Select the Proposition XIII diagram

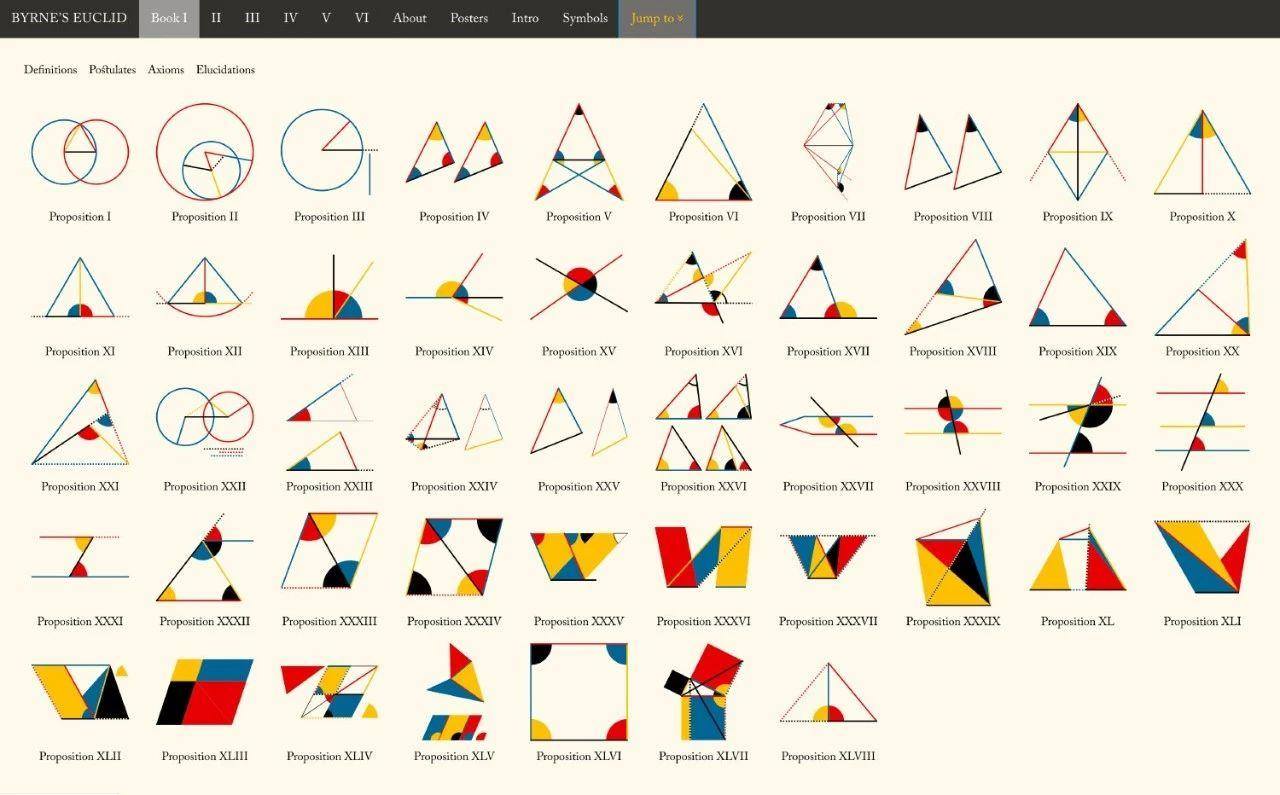(329, 287)
